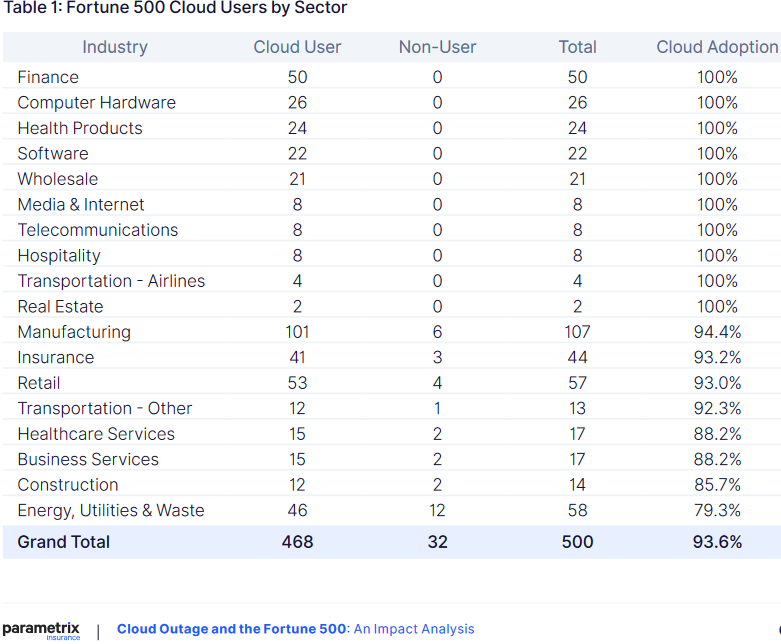Click the Grand Total adoption value 93.6%

point(717,542)
